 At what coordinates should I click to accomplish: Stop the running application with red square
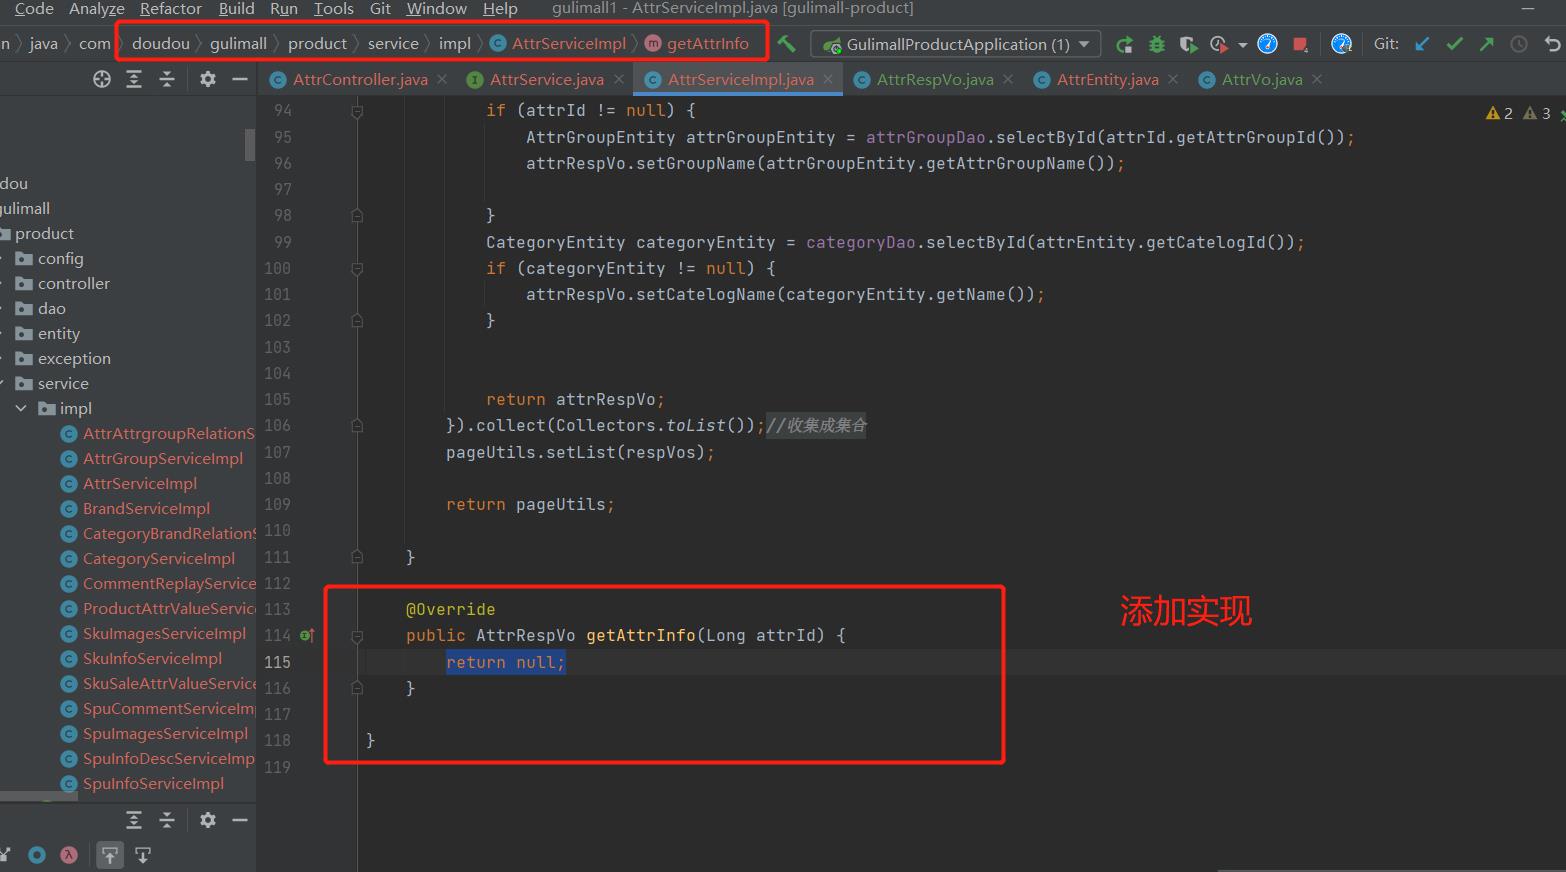(1300, 44)
